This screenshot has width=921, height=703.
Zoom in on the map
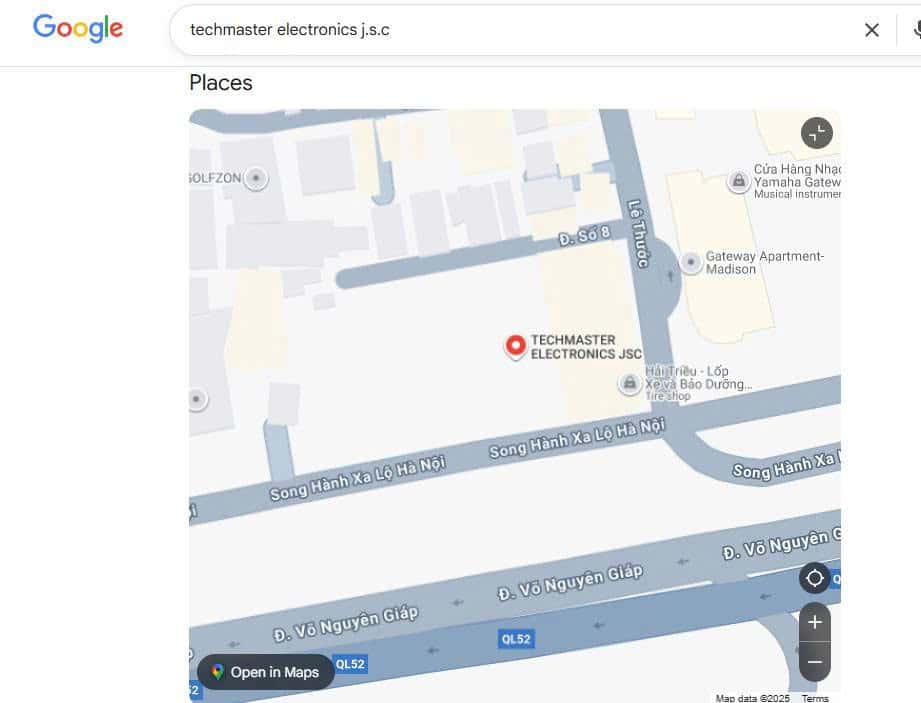pyautogui.click(x=815, y=622)
